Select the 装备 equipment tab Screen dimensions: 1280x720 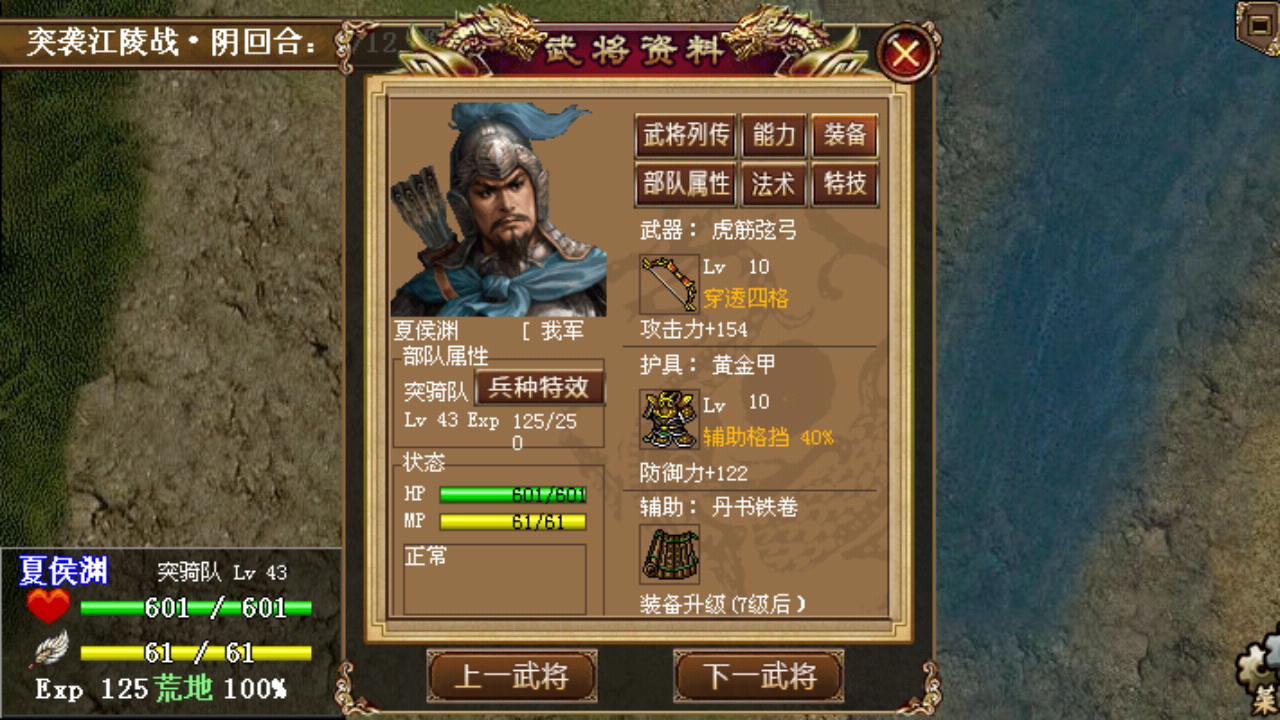pos(845,136)
